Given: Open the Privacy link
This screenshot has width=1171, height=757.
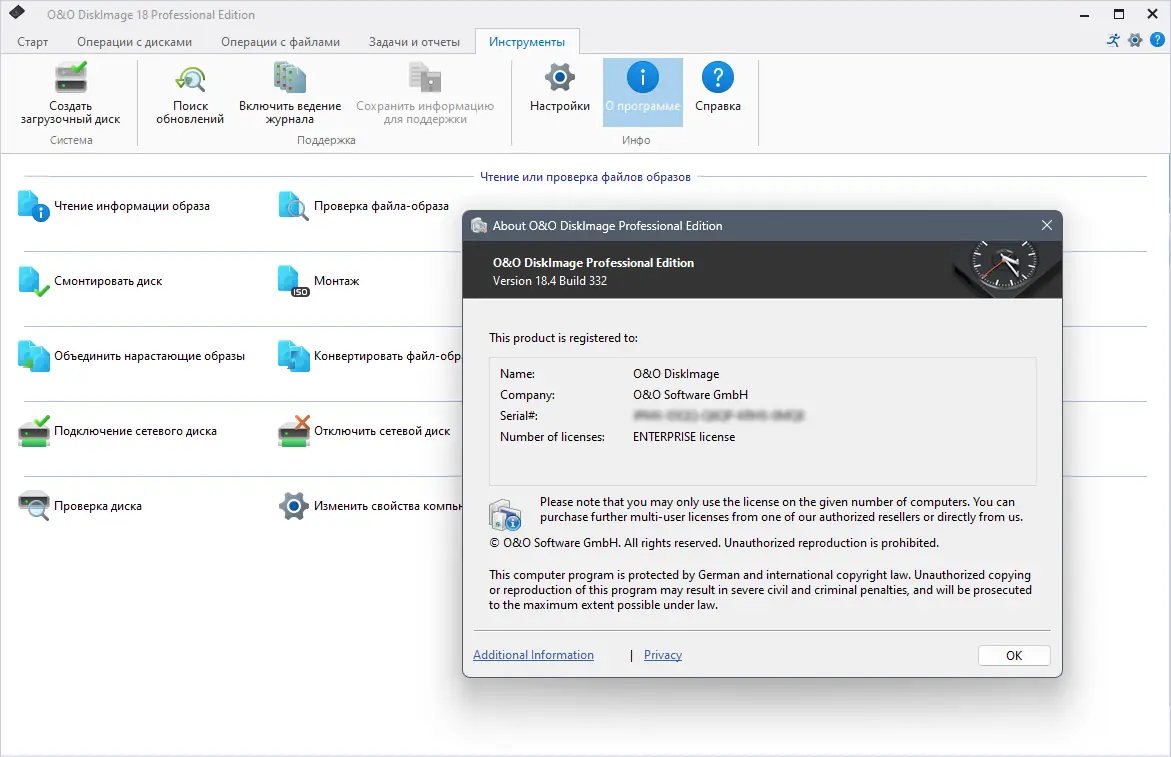Looking at the screenshot, I should [662, 655].
